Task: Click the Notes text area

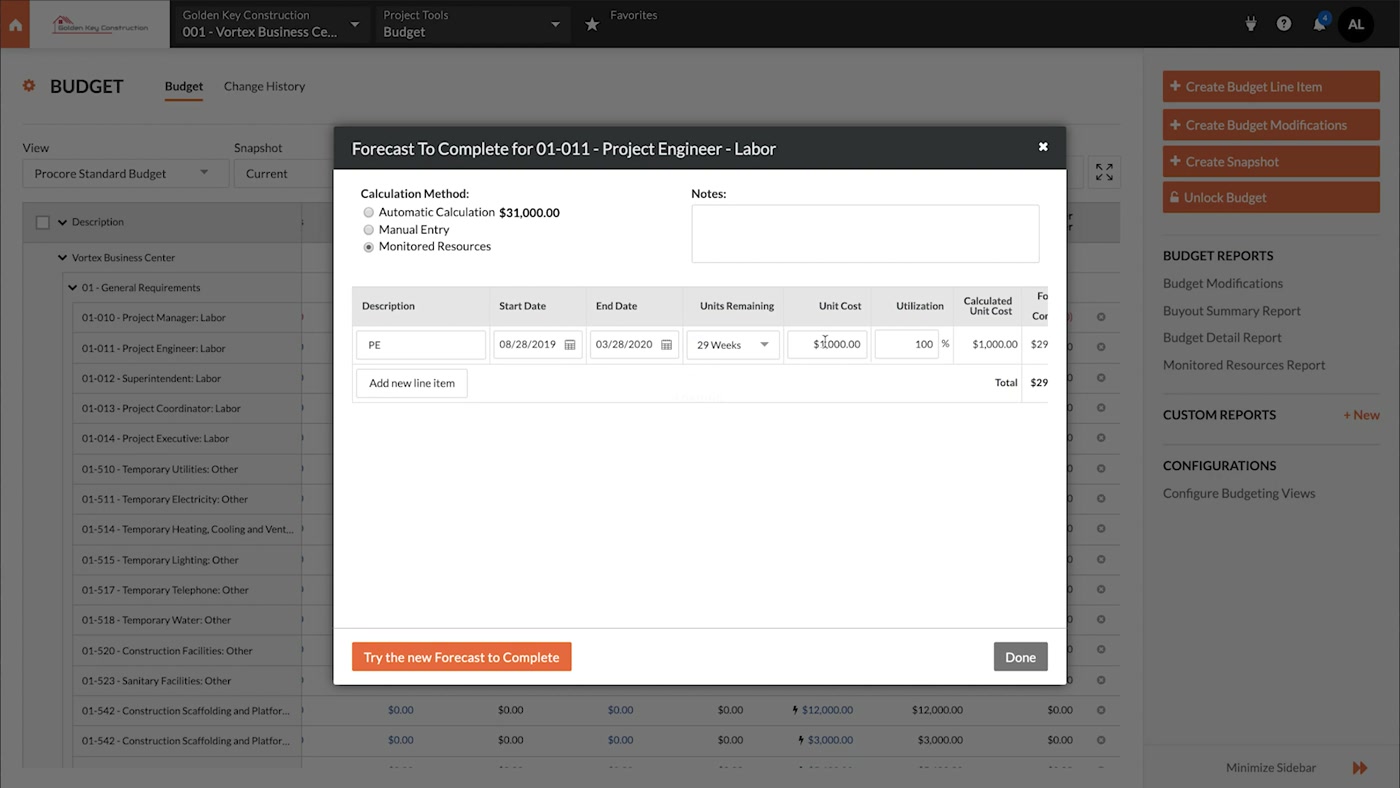Action: pos(865,234)
